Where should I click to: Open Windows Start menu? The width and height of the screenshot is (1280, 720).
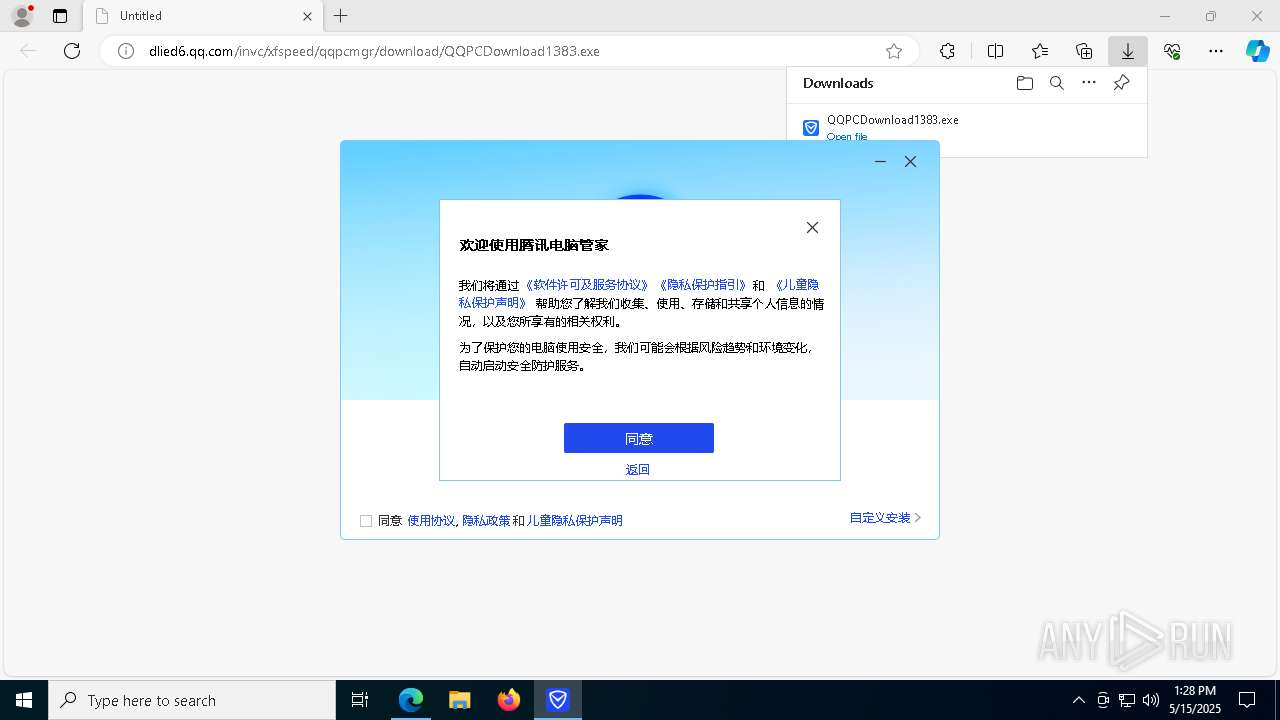coord(24,700)
